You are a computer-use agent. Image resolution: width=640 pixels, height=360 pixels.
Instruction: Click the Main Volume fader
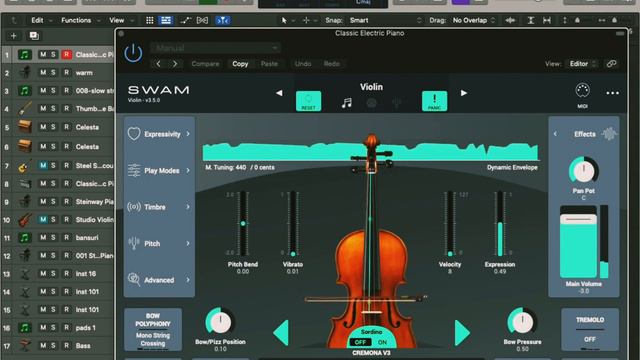point(578,242)
